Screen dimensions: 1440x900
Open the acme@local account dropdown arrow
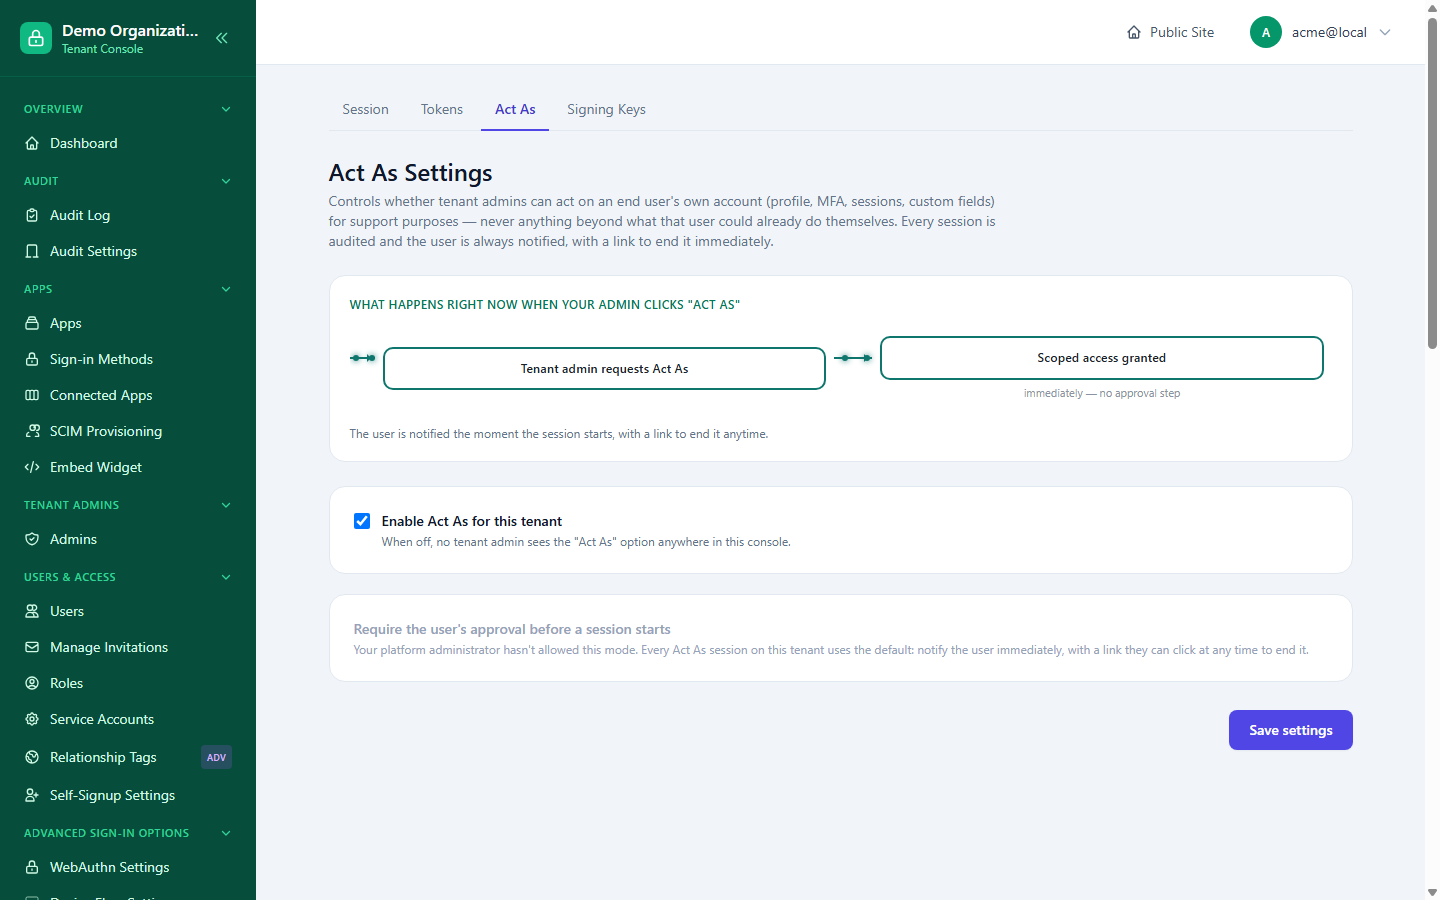1385,32
